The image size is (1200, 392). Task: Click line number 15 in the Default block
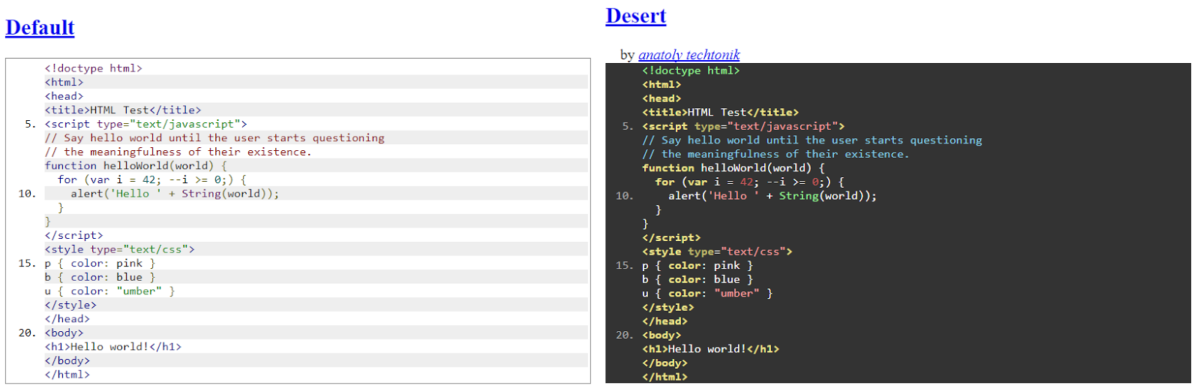(27, 263)
